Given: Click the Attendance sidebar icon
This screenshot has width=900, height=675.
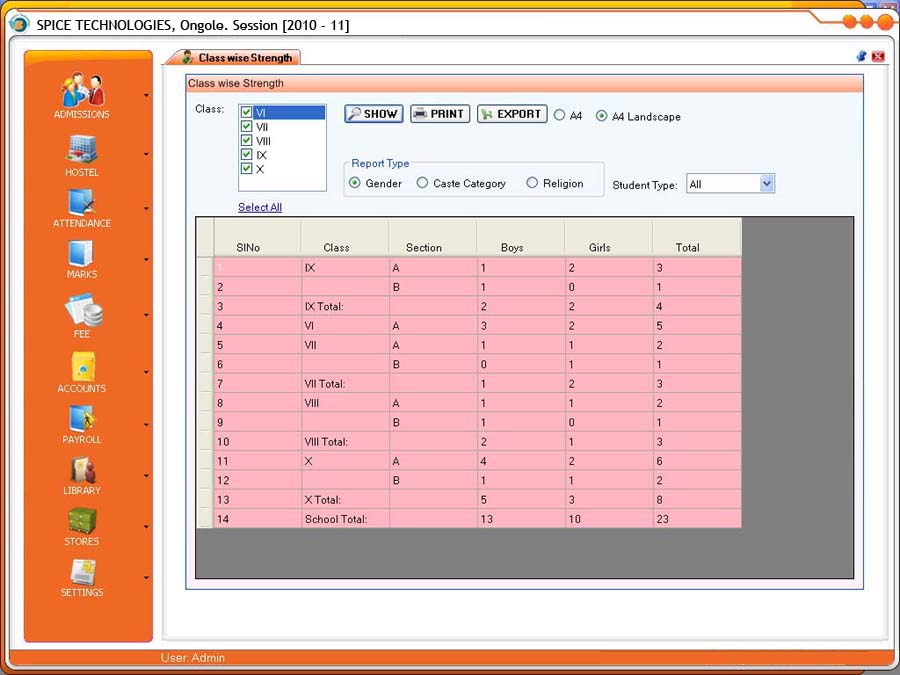Looking at the screenshot, I should click(82, 203).
